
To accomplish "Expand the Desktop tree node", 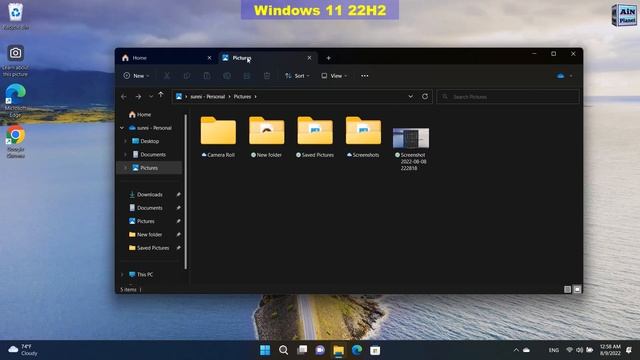I will [x=126, y=141].
